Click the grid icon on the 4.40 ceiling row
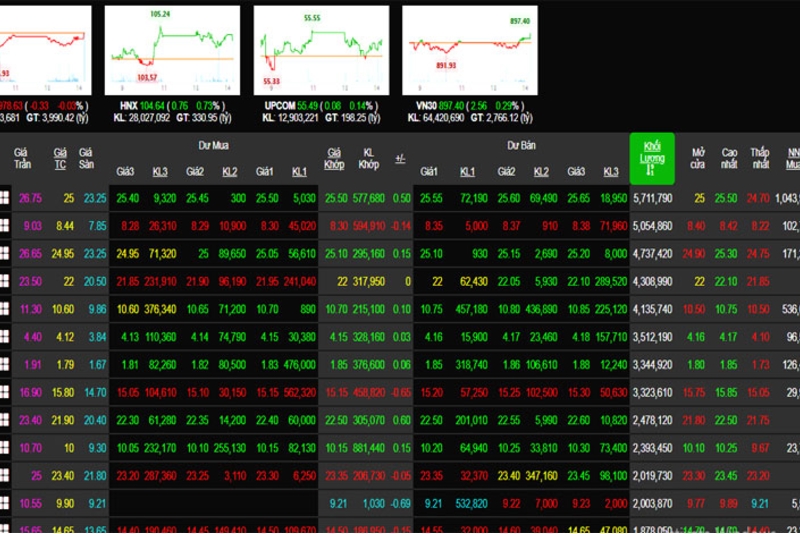 [4, 337]
